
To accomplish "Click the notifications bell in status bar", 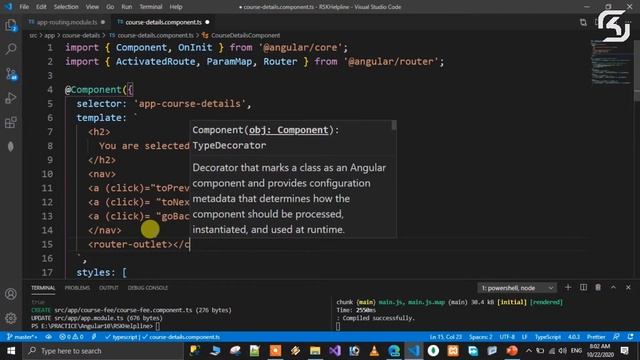I will point(631,337).
